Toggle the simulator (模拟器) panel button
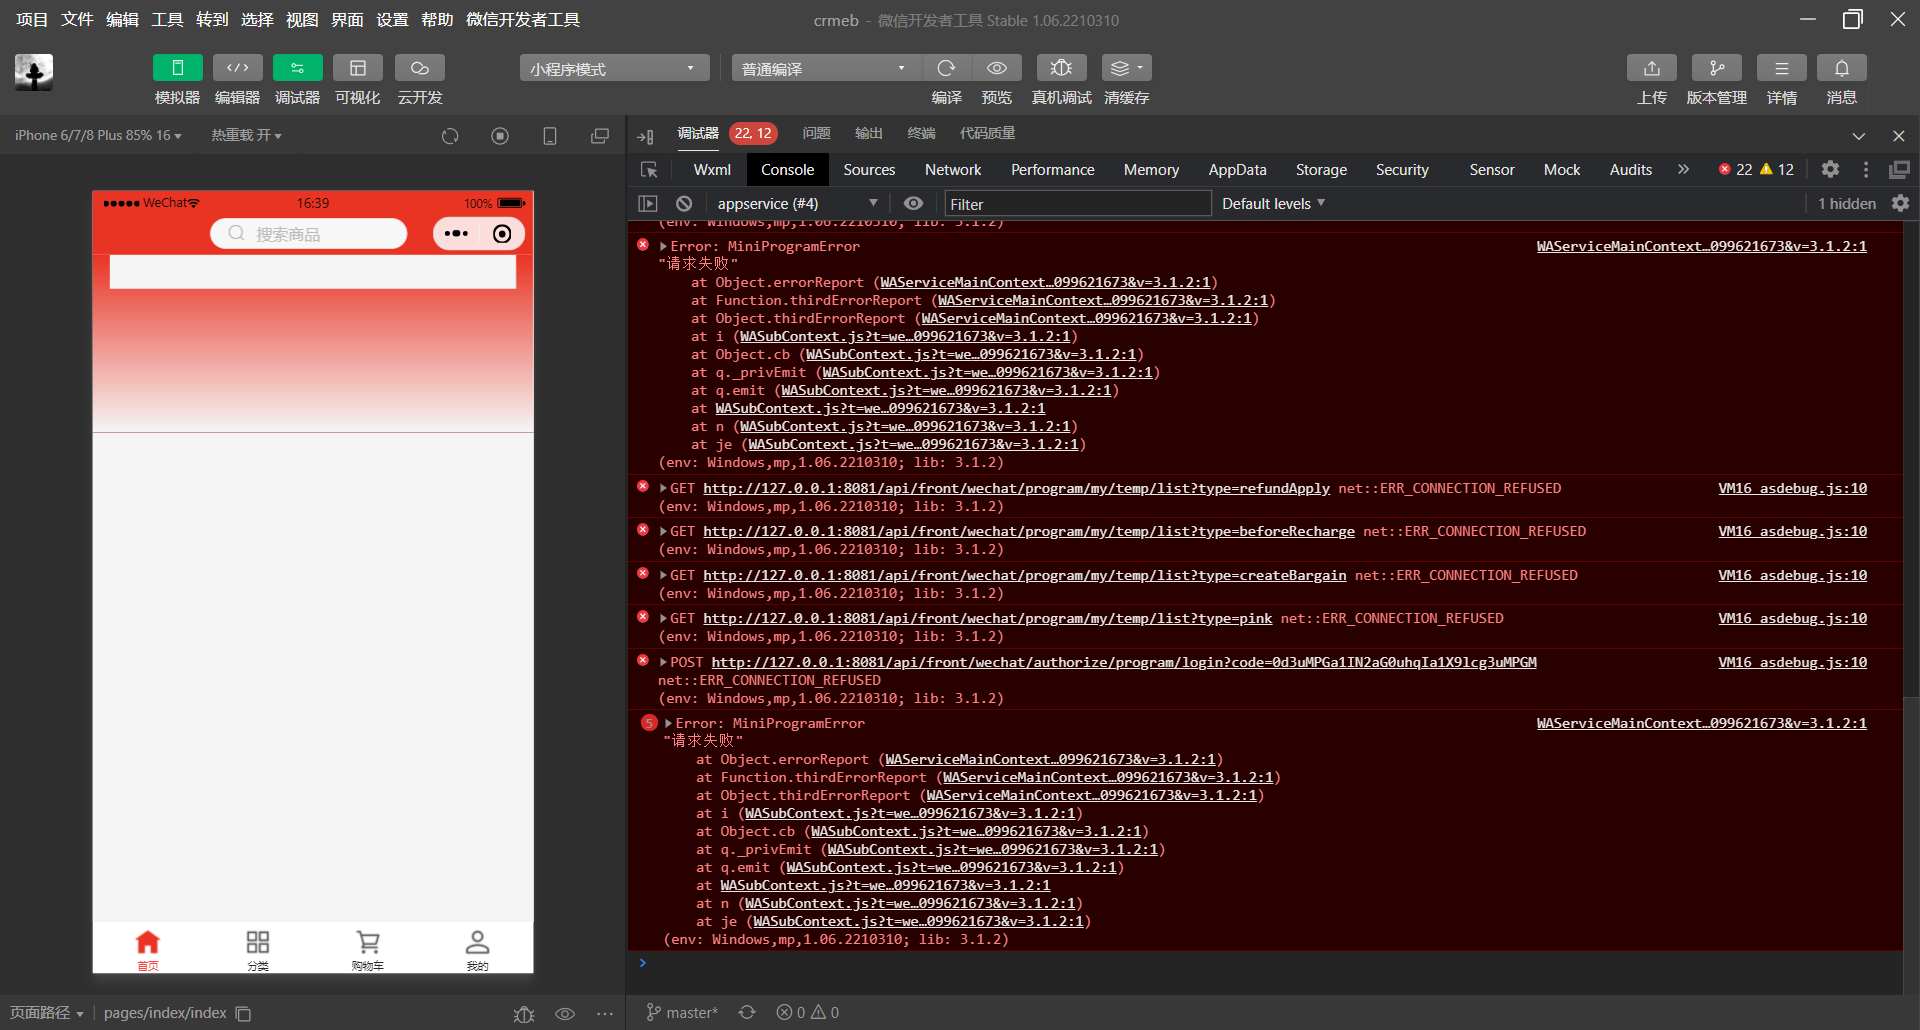Viewport: 1920px width, 1030px height. coord(177,68)
